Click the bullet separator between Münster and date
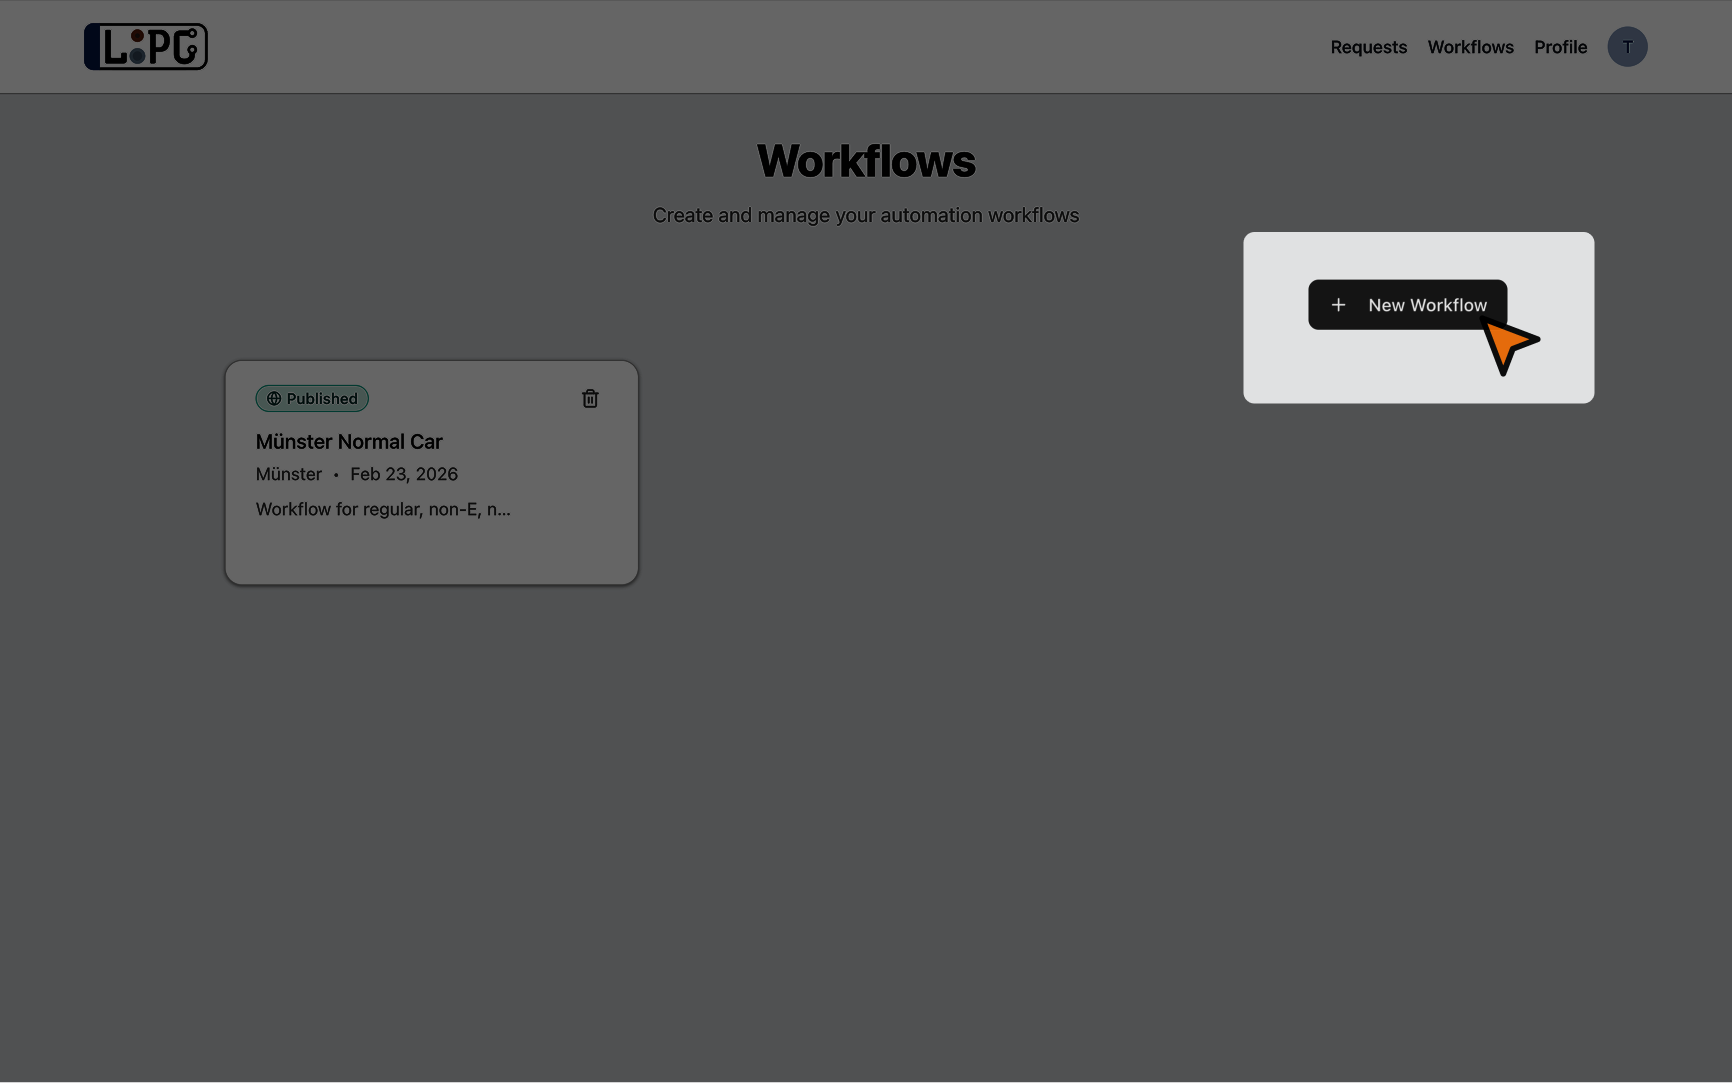Screen dimensions: 1732x1083 [336, 475]
